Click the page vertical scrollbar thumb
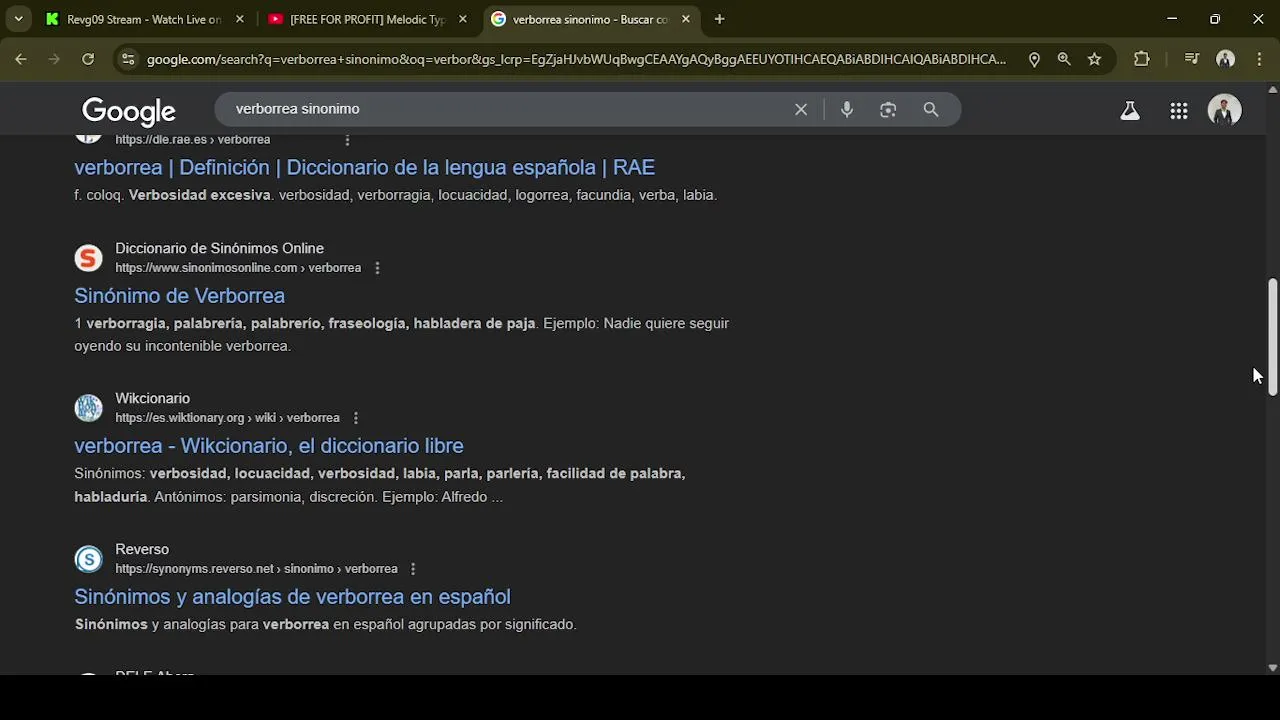Viewport: 1280px width, 720px height. tap(1272, 337)
